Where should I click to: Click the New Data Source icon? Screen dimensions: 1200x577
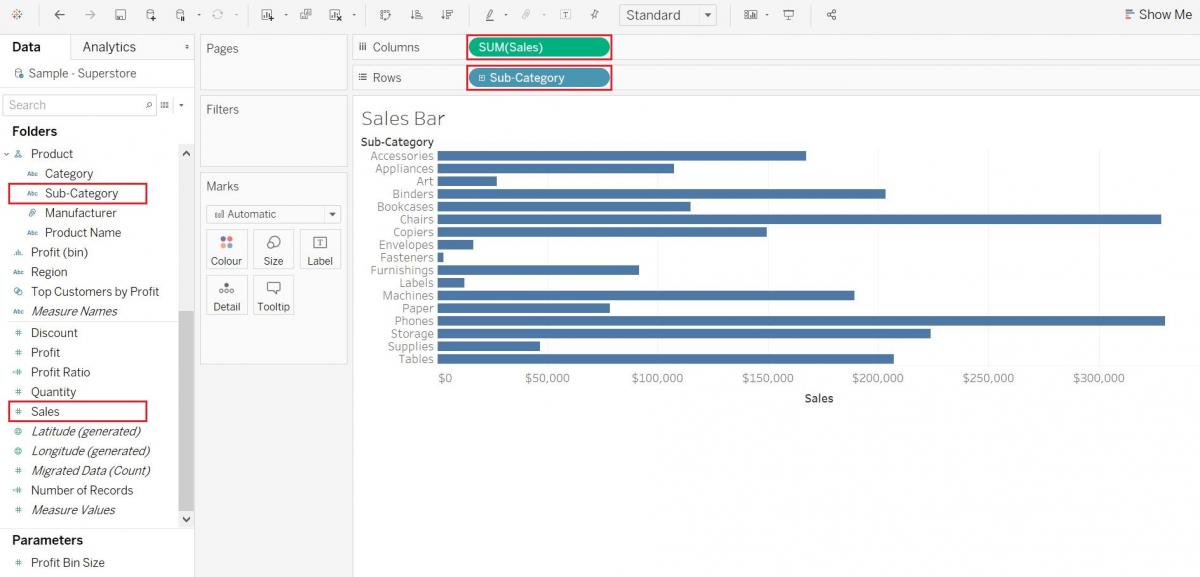pyautogui.click(x=151, y=15)
